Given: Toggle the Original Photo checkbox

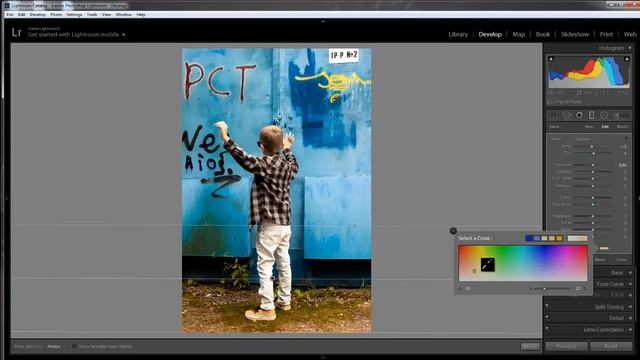Looking at the screenshot, I should click(x=550, y=102).
